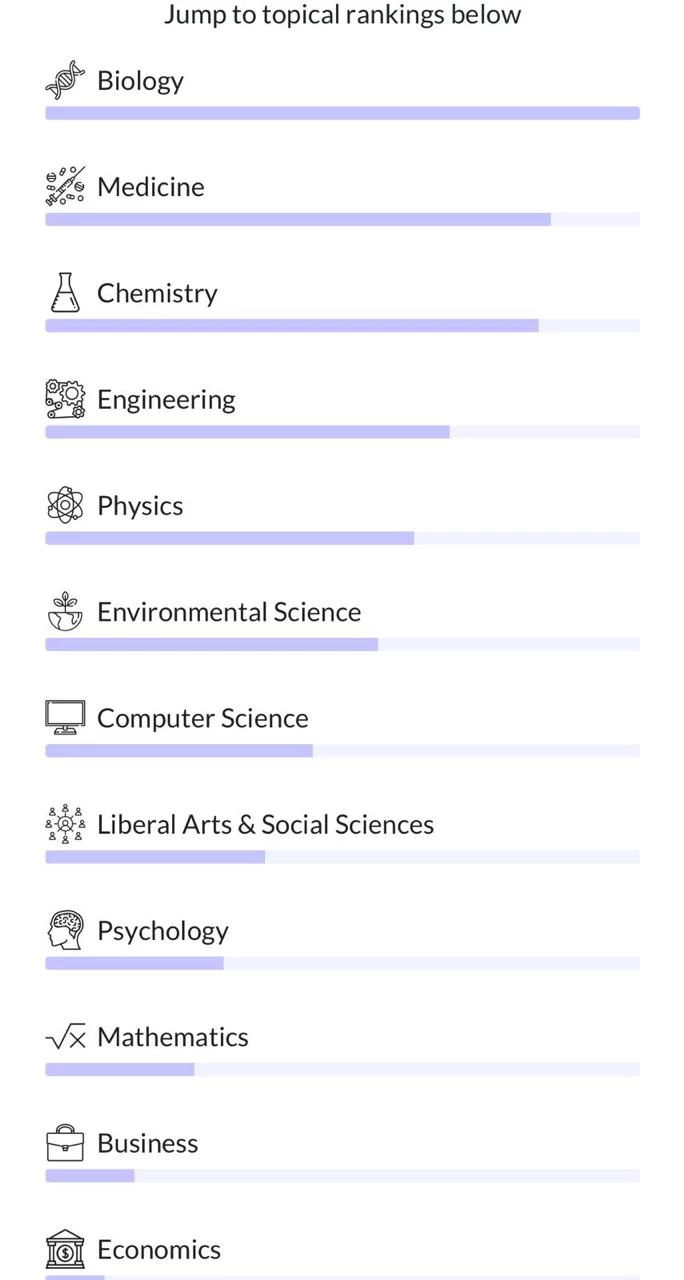Click the Business briefcase icon
Image resolution: width=684 pixels, height=1280 pixels.
click(x=65, y=1143)
